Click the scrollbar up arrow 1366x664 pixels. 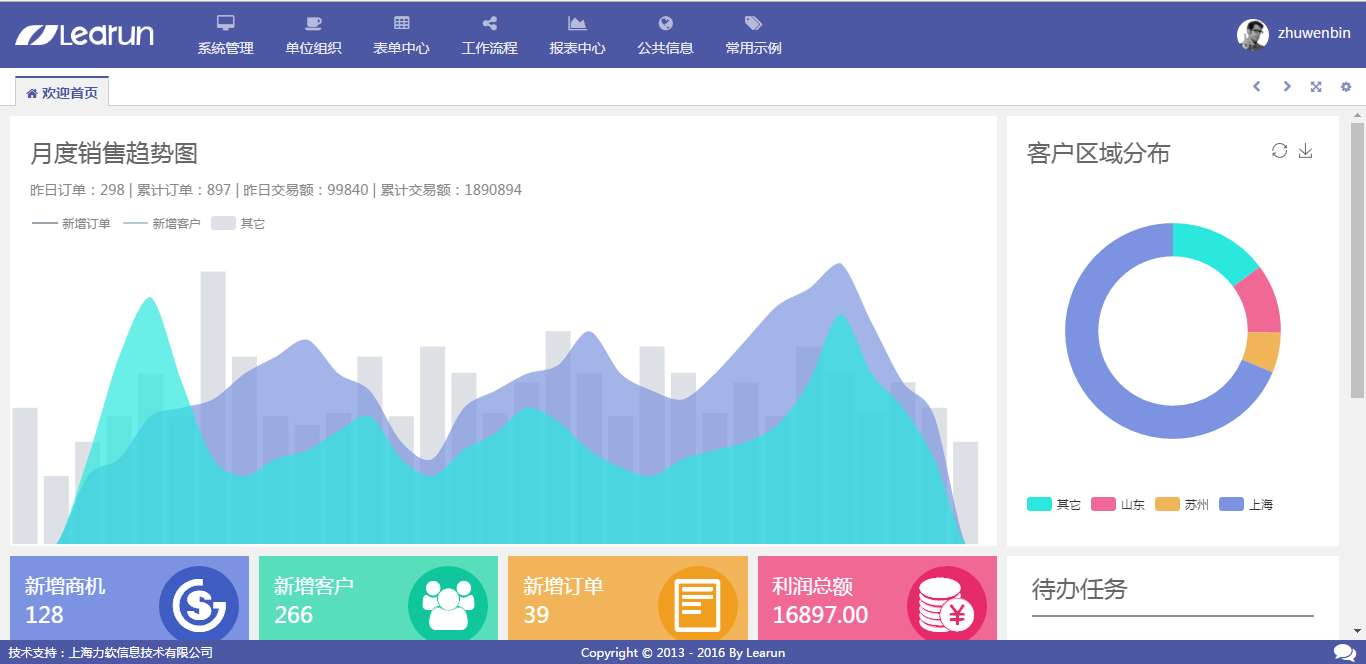point(1357,114)
